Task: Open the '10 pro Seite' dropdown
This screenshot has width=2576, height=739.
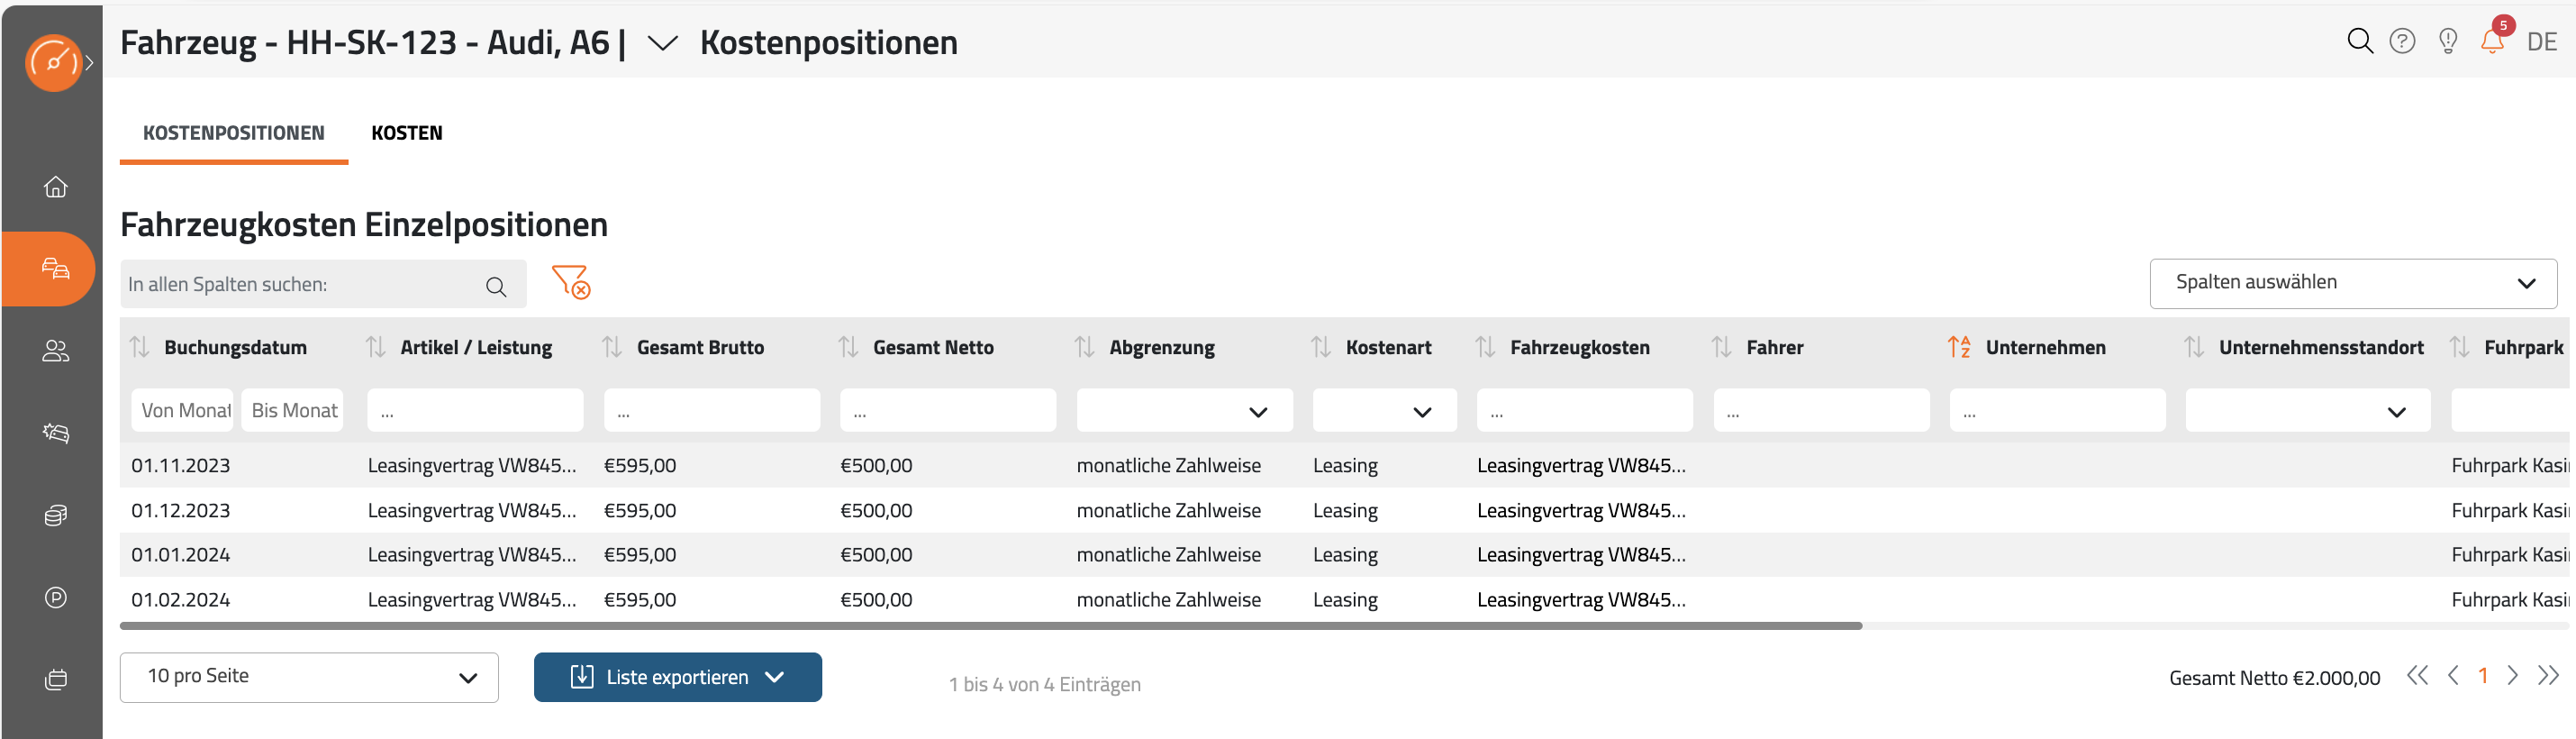Action: pyautogui.click(x=309, y=677)
